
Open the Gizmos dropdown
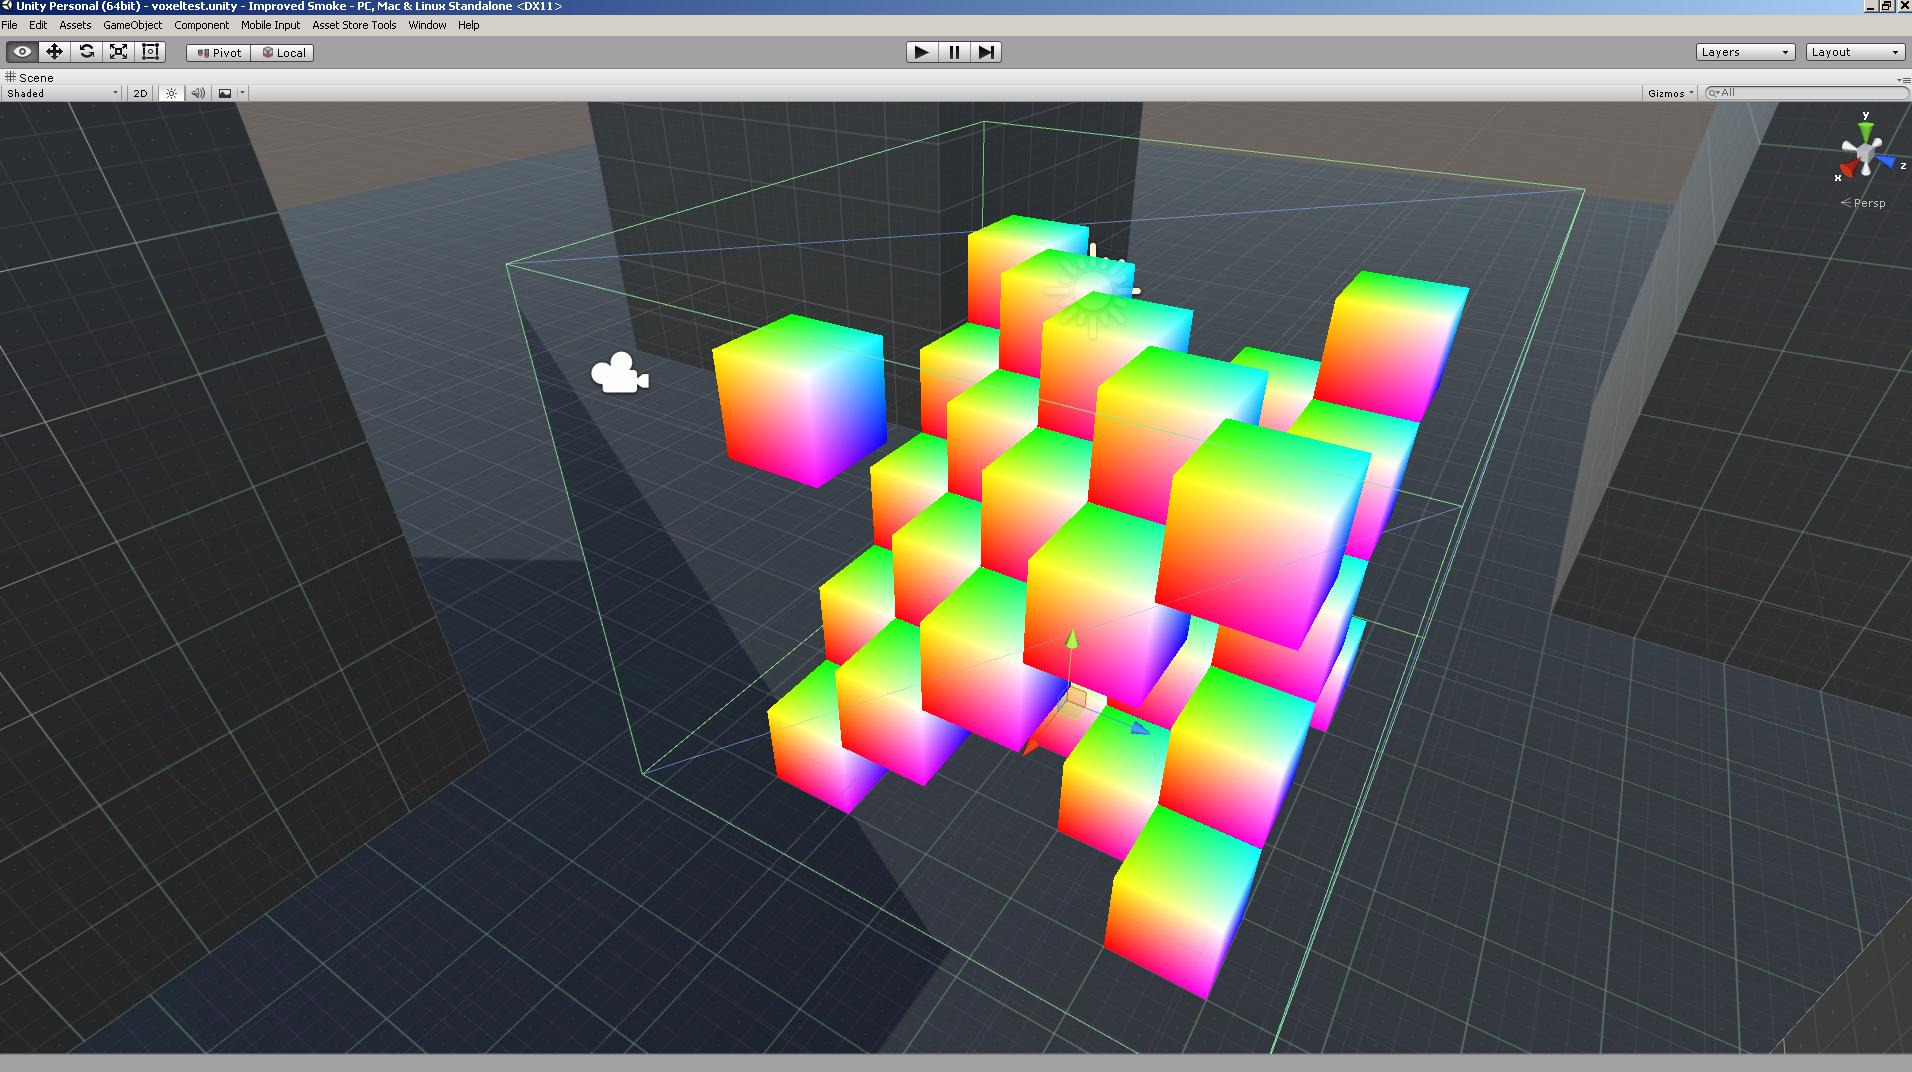[1670, 92]
